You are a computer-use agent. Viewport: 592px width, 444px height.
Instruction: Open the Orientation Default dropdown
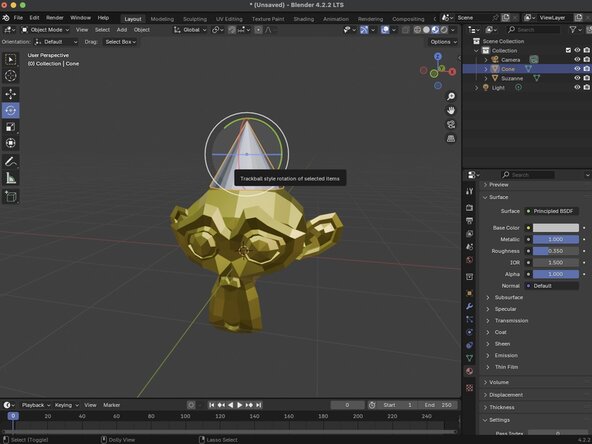point(56,42)
